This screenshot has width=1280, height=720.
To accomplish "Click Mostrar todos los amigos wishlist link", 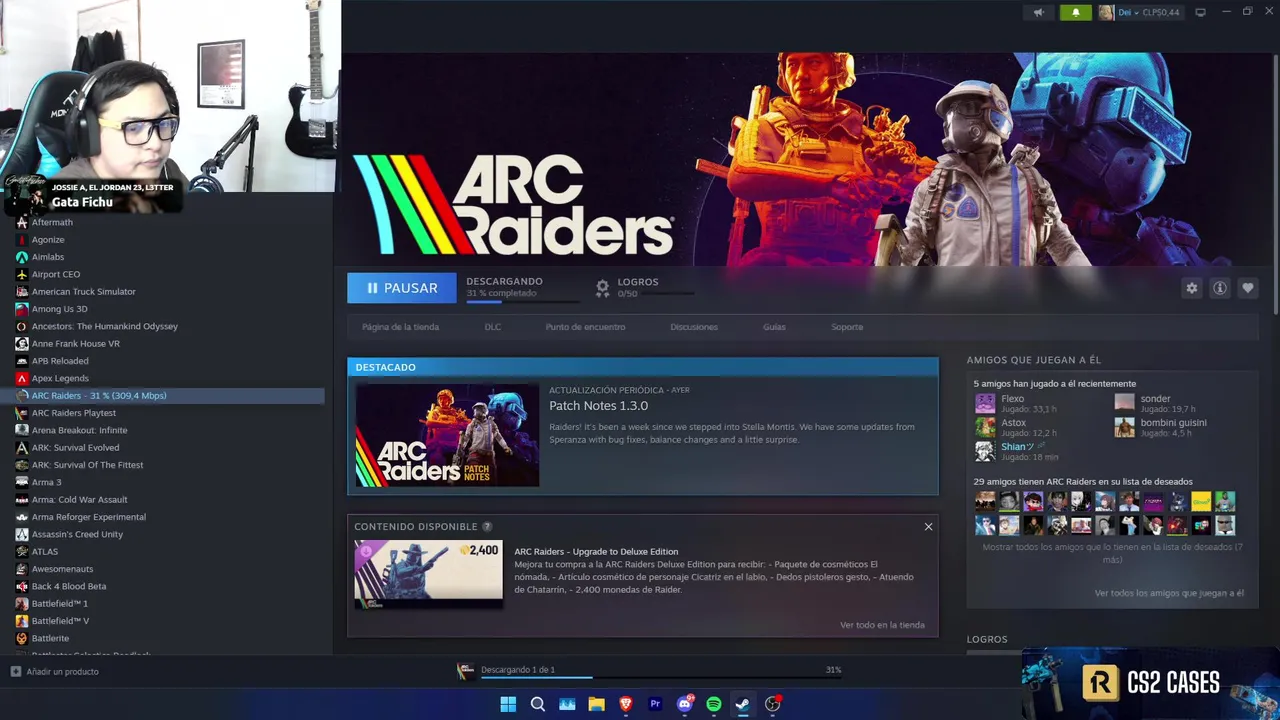I will click(x=1112, y=553).
